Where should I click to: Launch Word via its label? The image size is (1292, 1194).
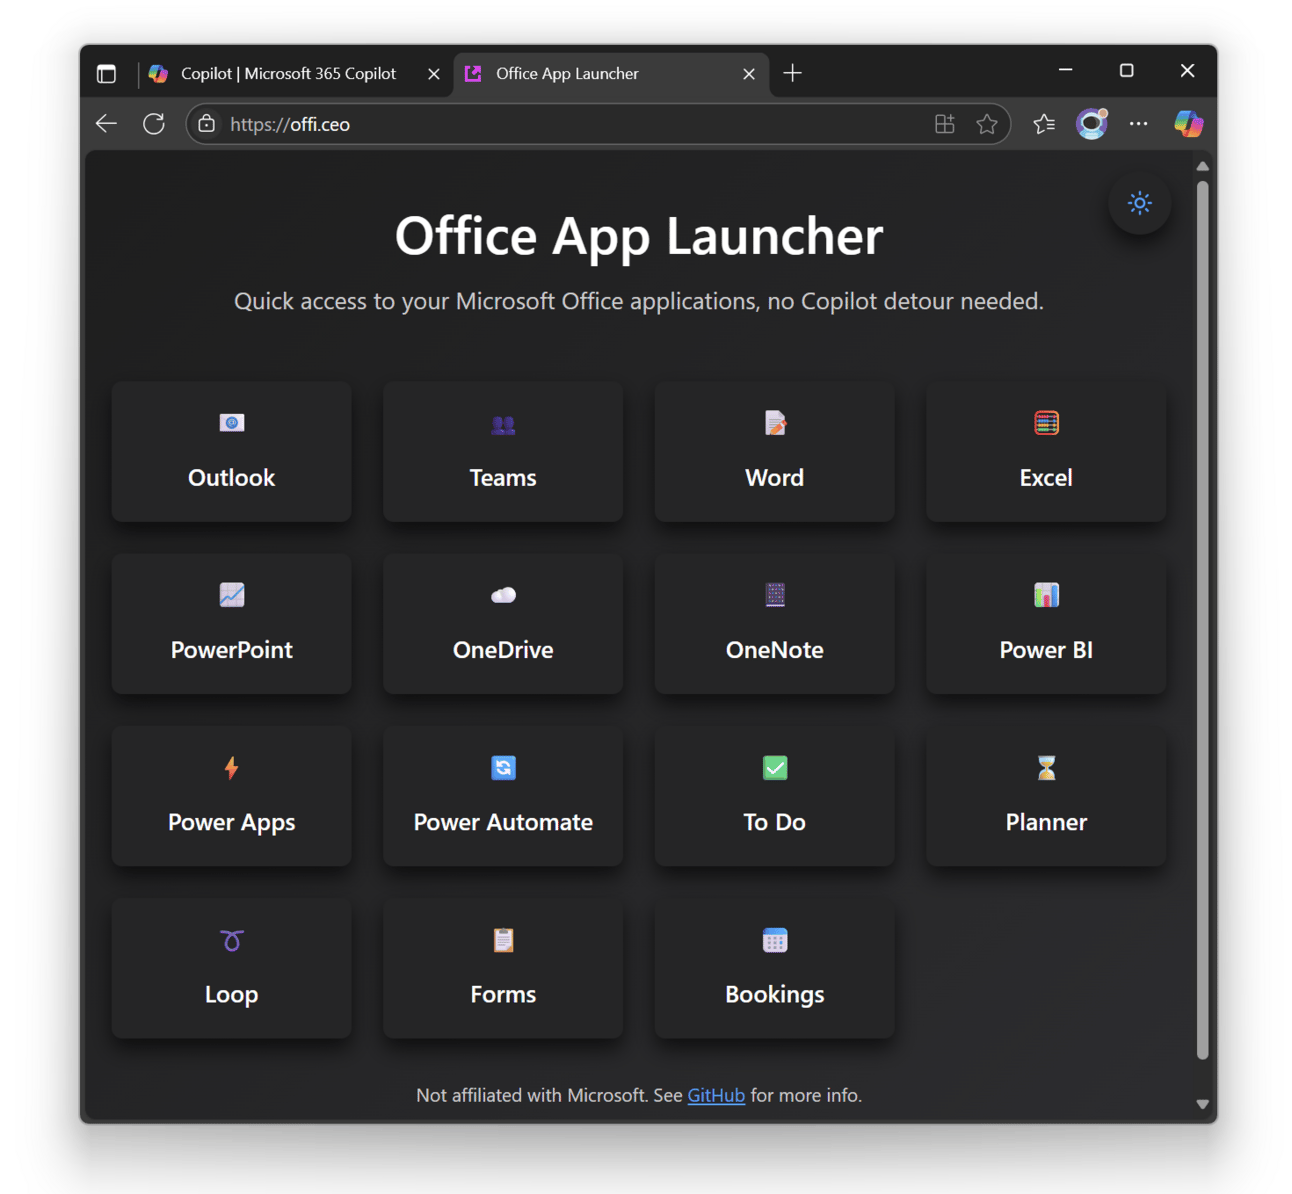[775, 478]
